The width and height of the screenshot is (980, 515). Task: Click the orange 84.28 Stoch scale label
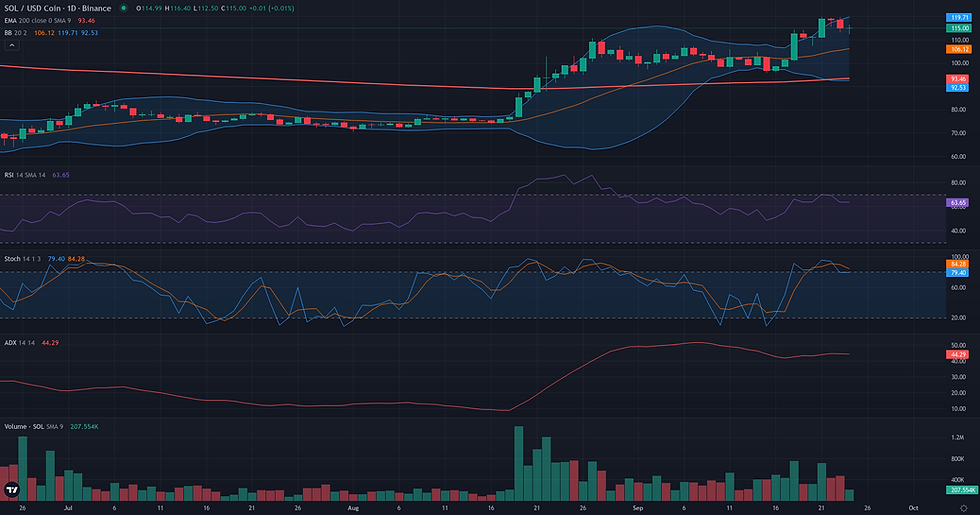tap(958, 264)
